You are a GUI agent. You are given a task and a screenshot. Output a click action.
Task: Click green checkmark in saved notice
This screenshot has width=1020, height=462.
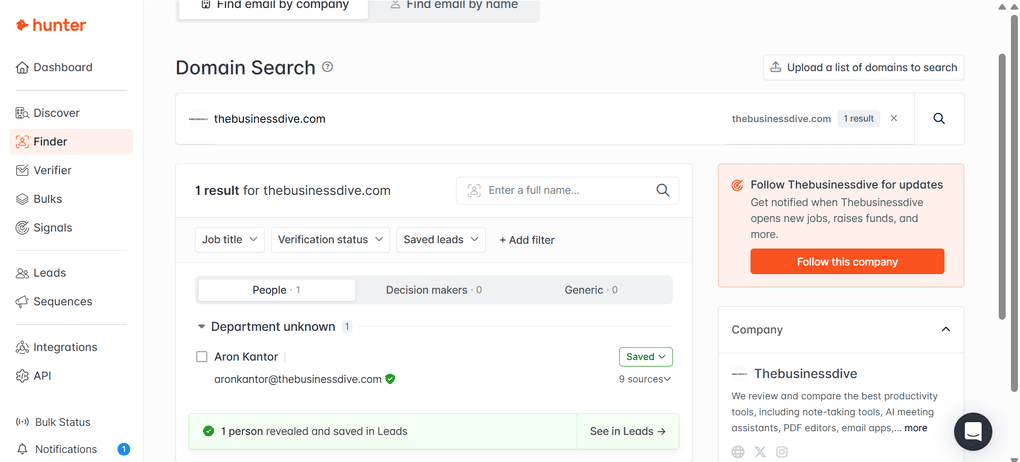click(208, 431)
